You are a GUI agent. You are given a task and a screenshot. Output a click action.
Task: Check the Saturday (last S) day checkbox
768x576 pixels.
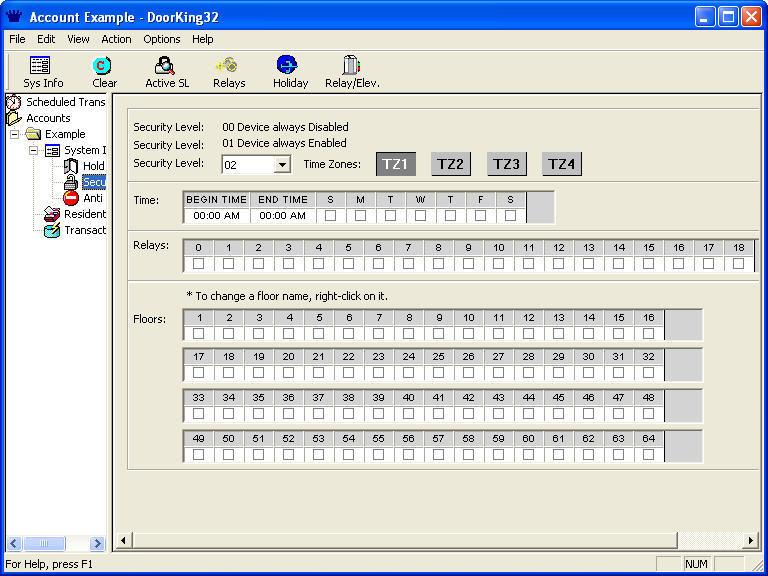510,216
